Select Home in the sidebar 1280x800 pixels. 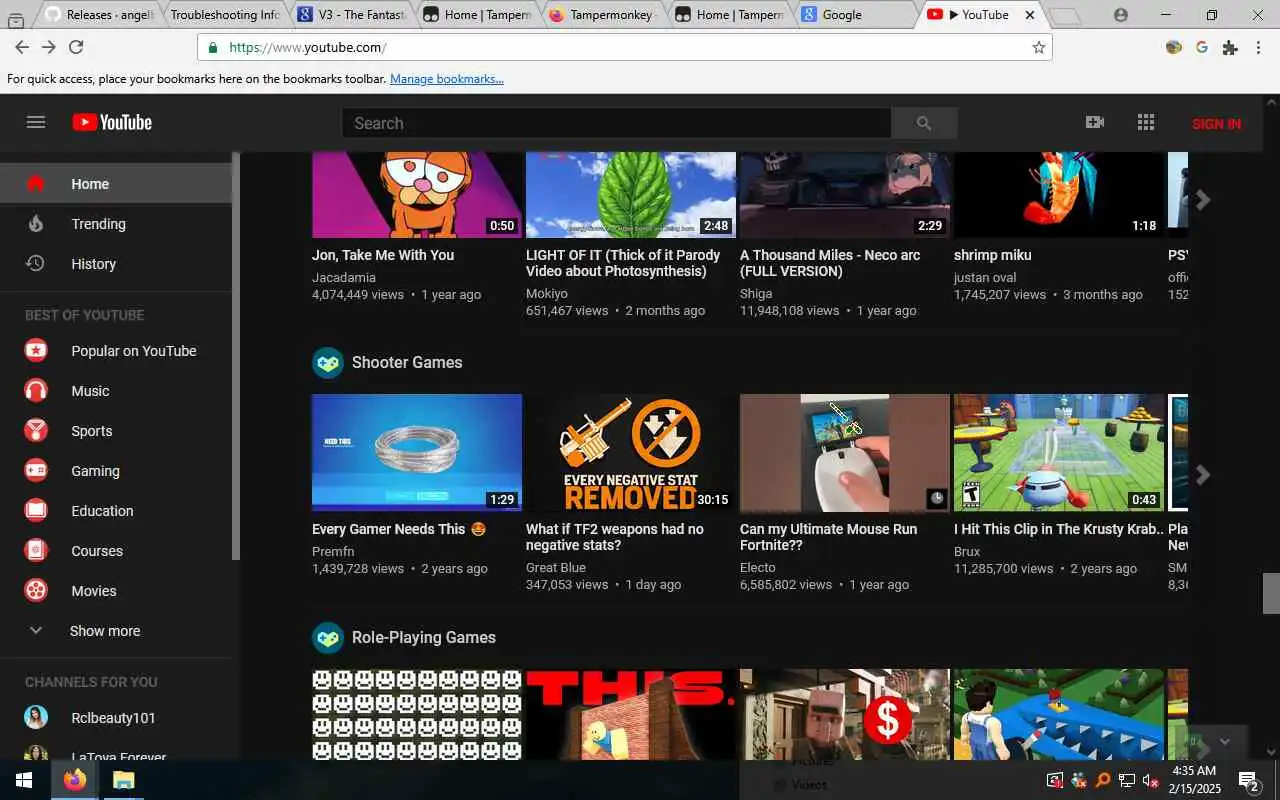point(116,184)
